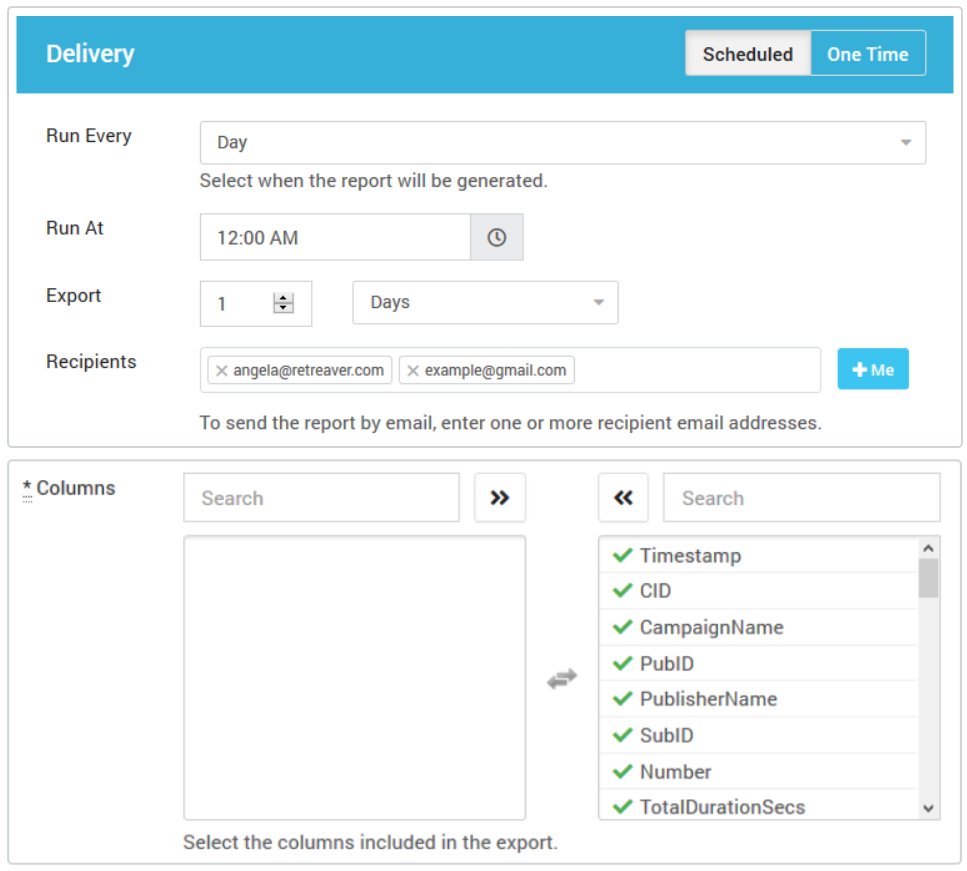The width and height of the screenshot is (967, 871).
Task: Click the available columns Search box
Action: (321, 498)
